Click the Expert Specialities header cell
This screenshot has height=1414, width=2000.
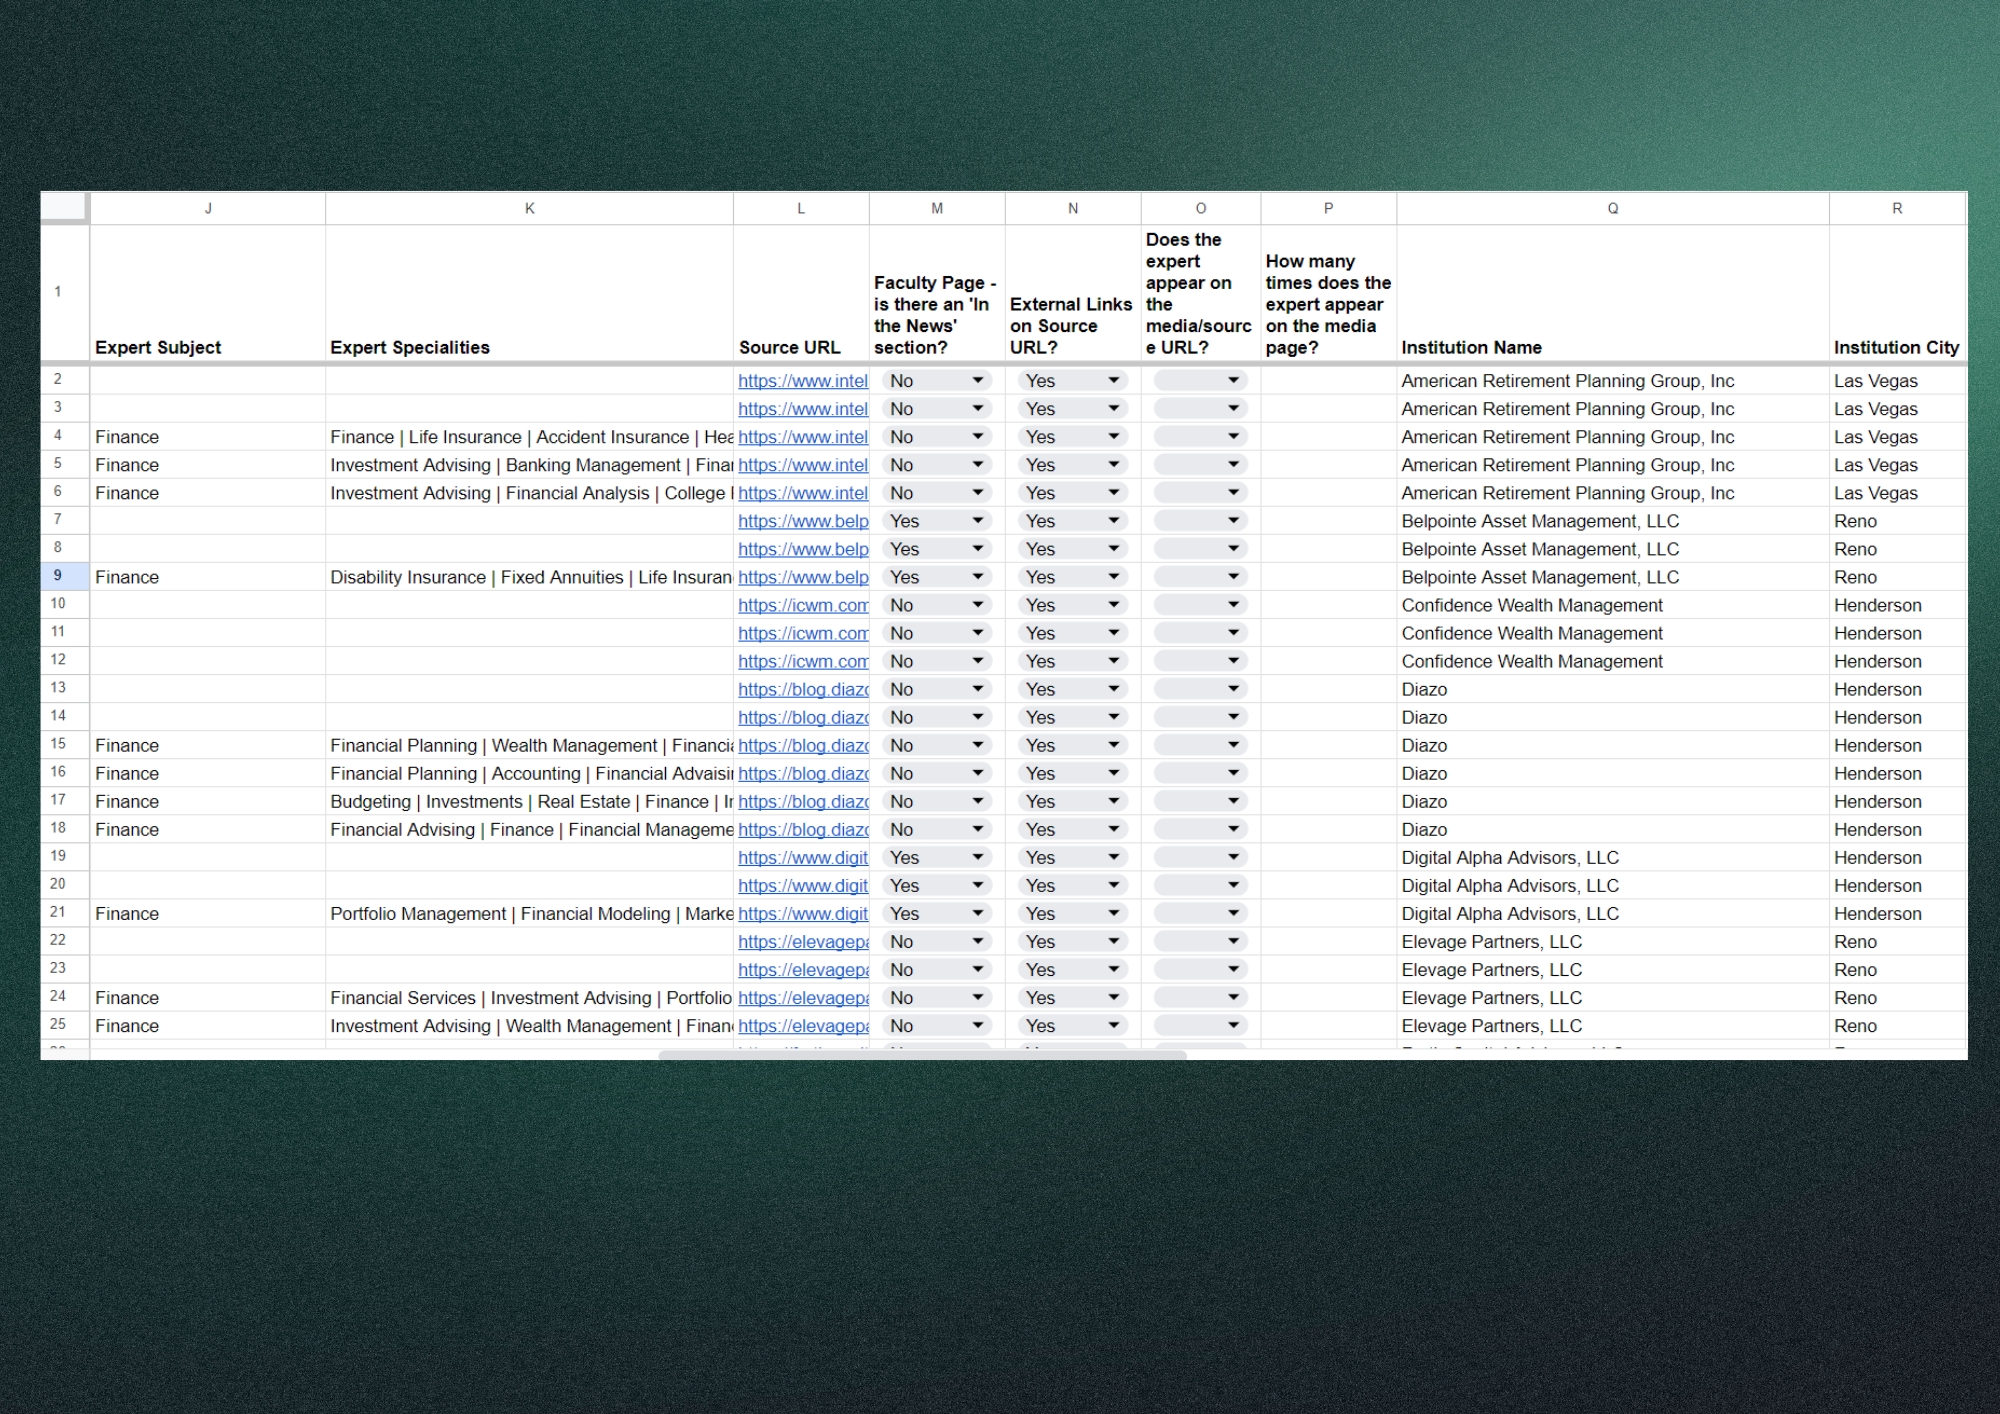tap(530, 292)
